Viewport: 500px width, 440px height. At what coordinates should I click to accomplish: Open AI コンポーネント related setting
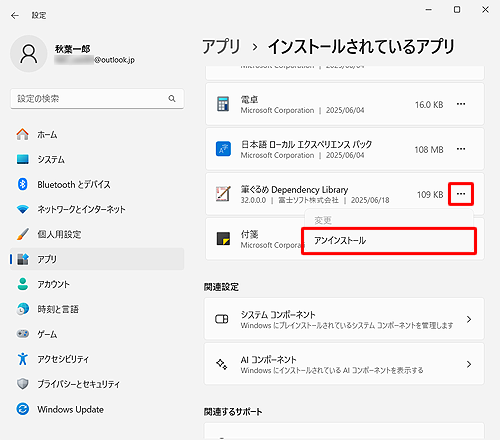344,364
